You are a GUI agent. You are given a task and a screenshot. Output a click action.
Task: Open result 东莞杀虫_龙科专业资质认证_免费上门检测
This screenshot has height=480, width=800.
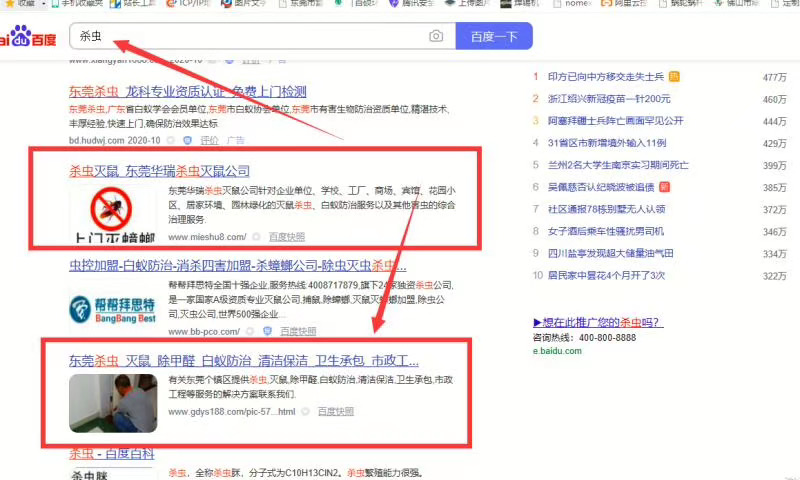tap(188, 92)
